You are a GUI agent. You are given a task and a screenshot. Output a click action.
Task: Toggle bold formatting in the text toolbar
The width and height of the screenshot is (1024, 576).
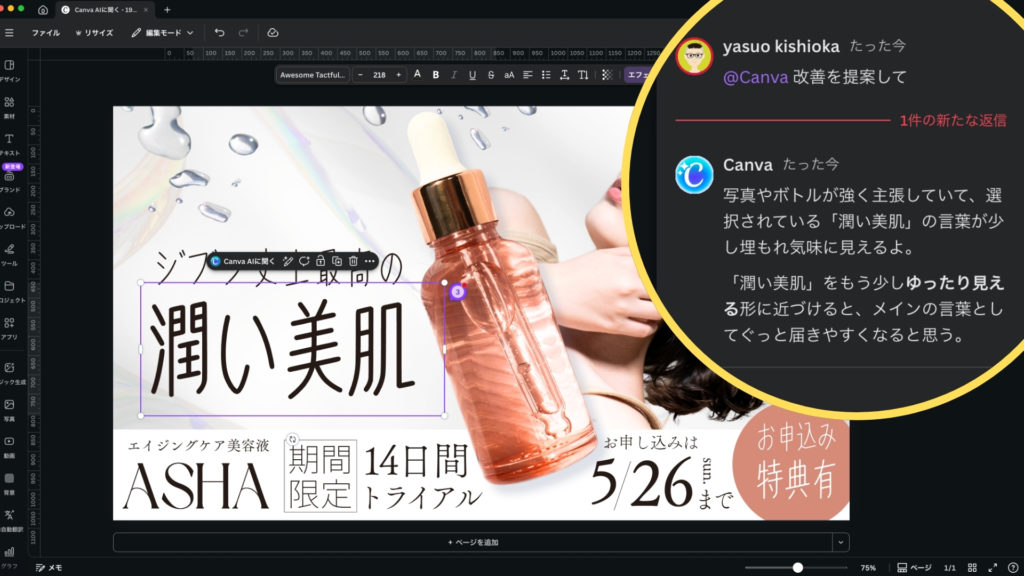(x=435, y=75)
